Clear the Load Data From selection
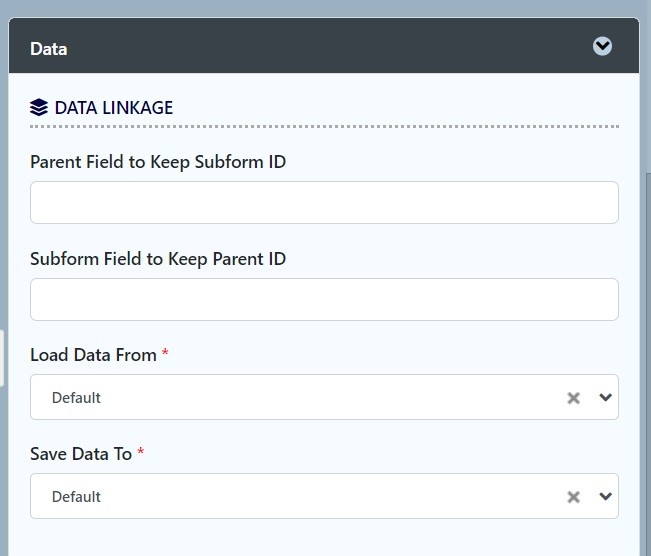This screenshot has height=556, width=651. pos(574,398)
